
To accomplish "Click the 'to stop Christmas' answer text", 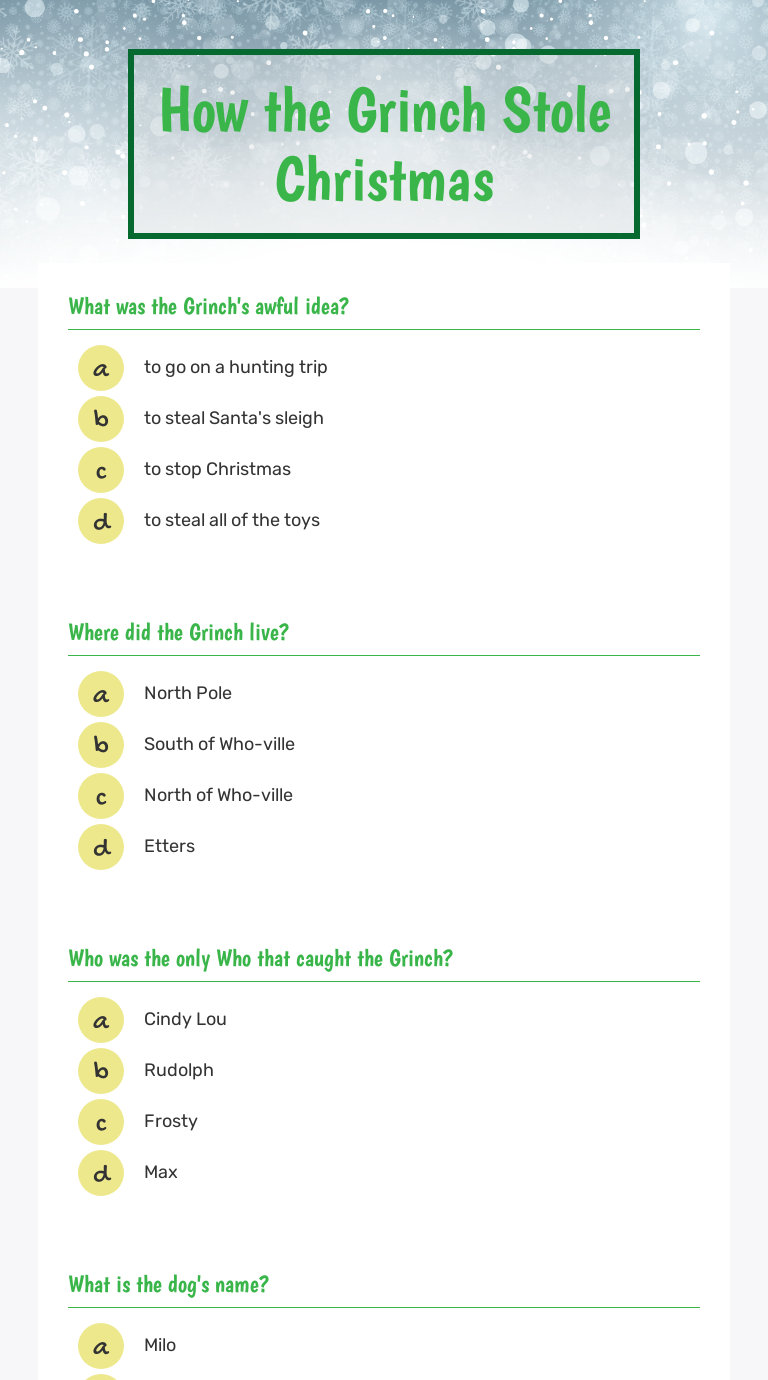I will tap(217, 469).
